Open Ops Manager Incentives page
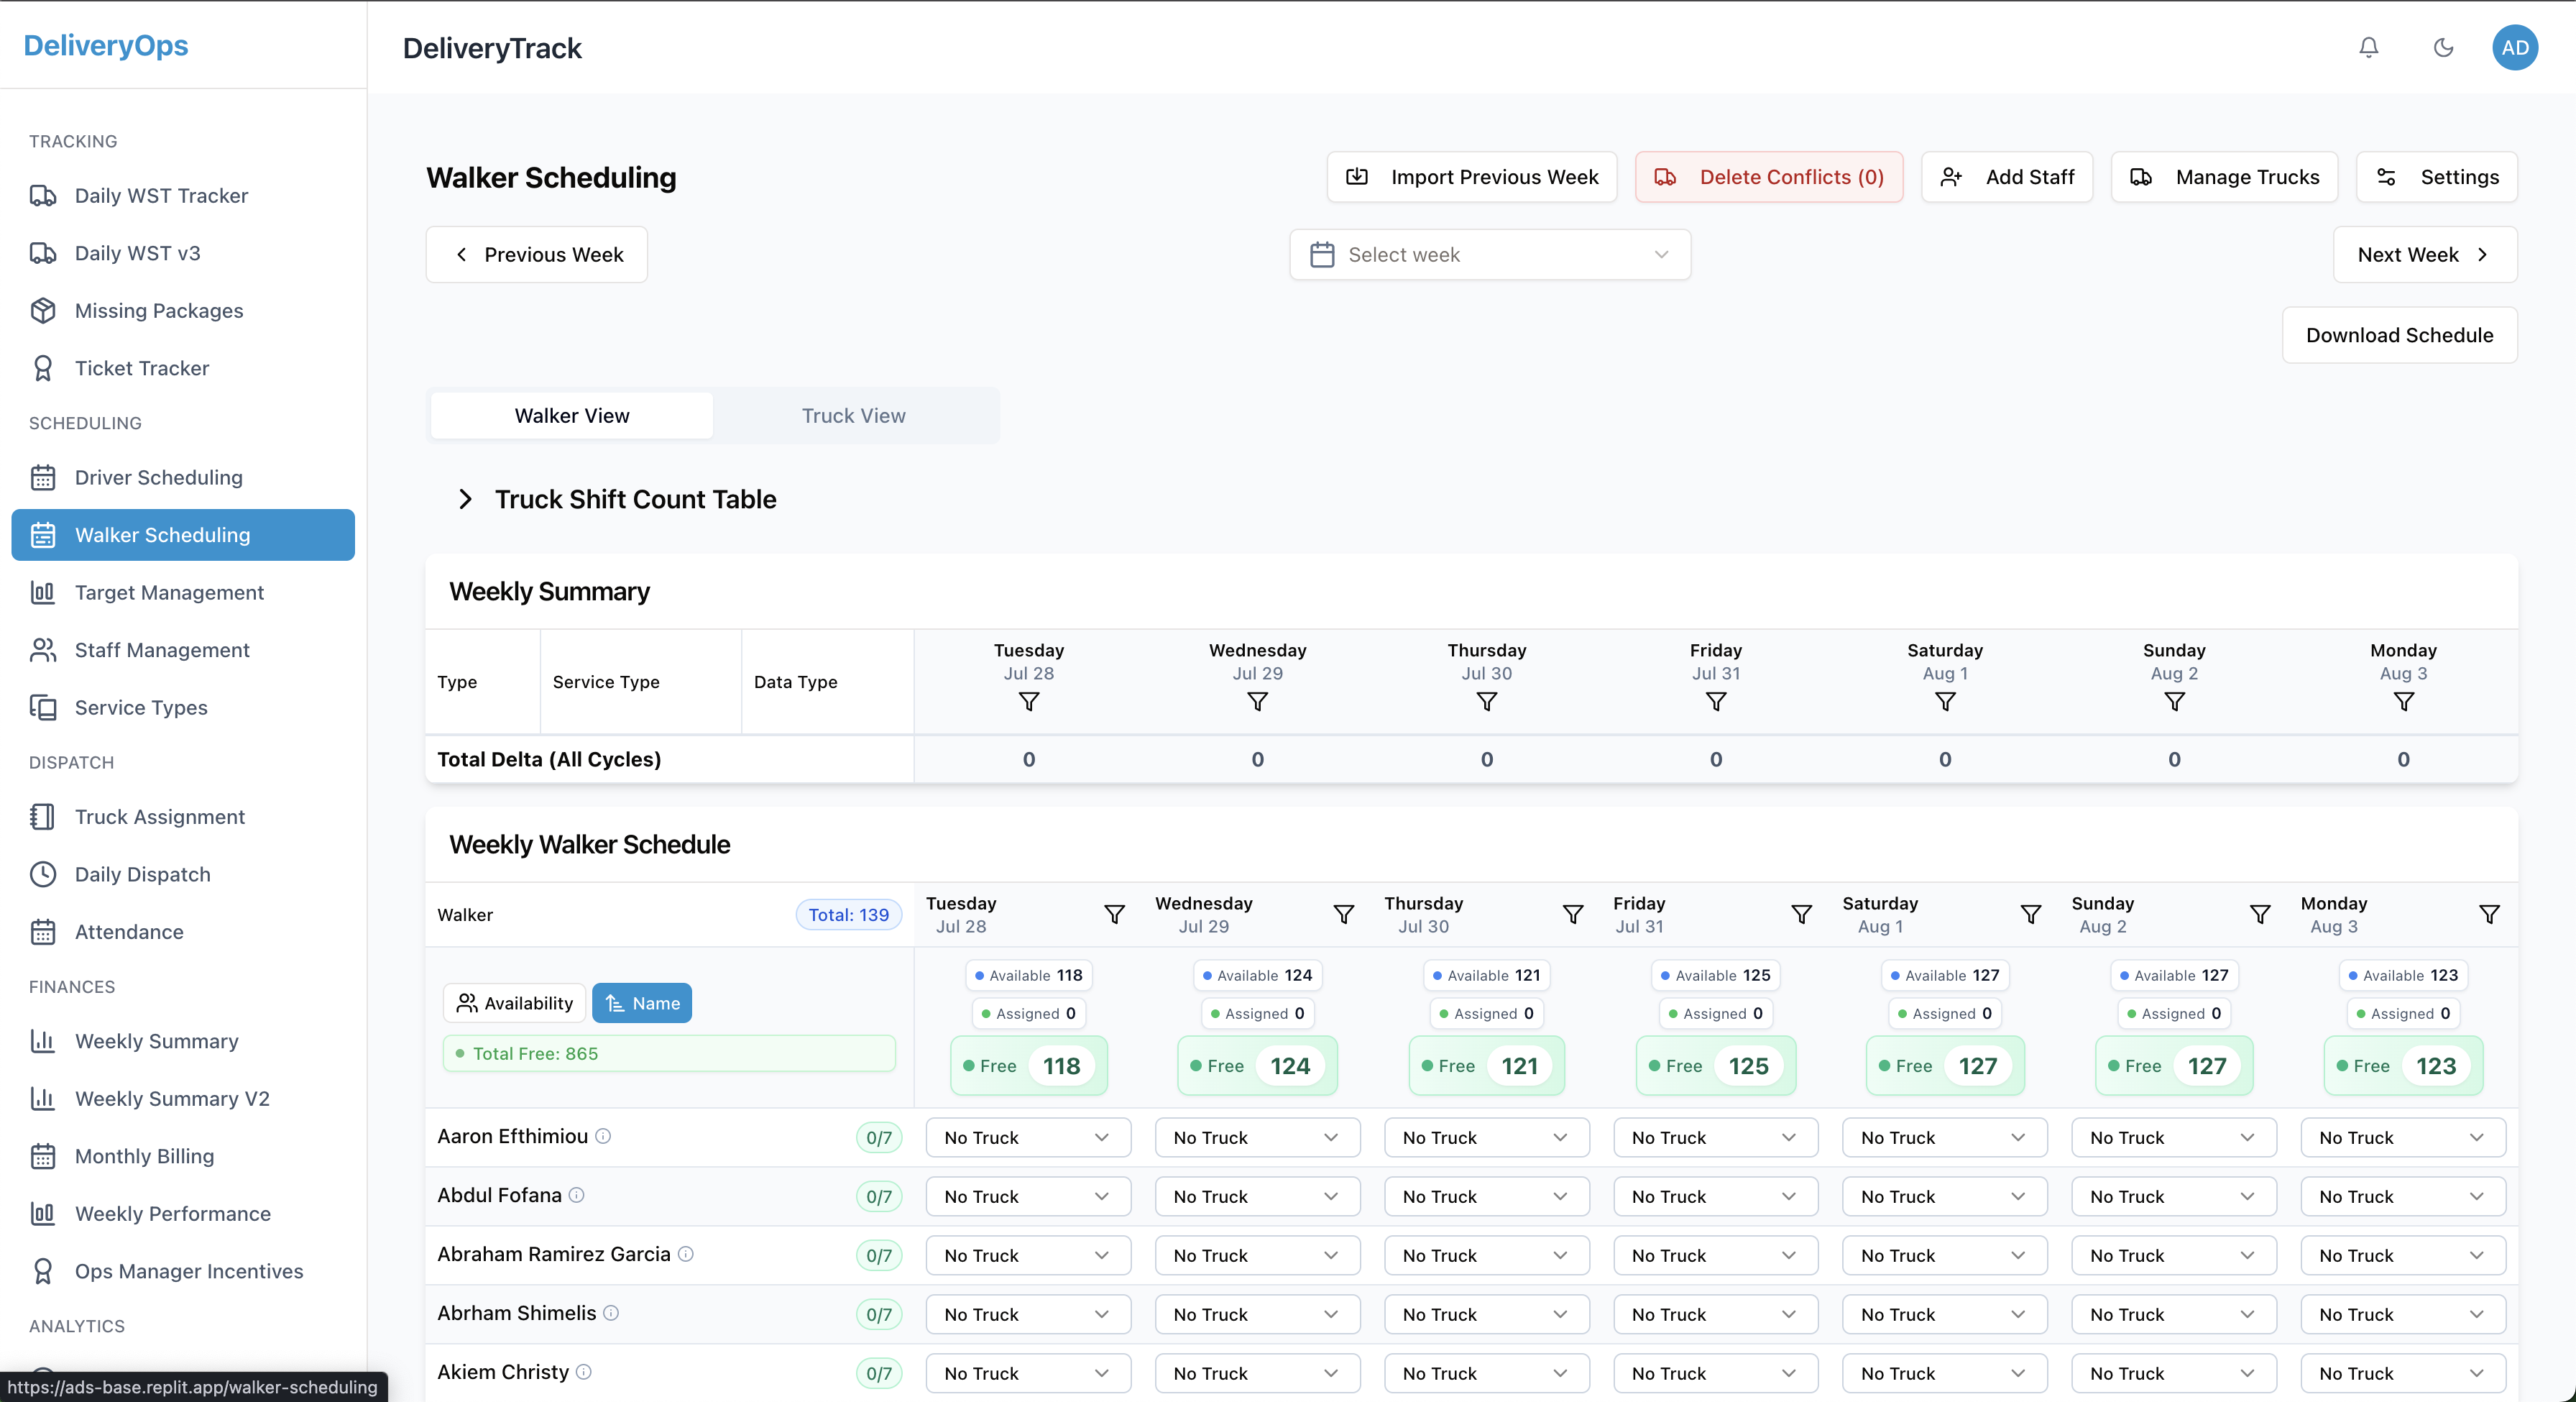Image resolution: width=2576 pixels, height=1402 pixels. point(183,1271)
